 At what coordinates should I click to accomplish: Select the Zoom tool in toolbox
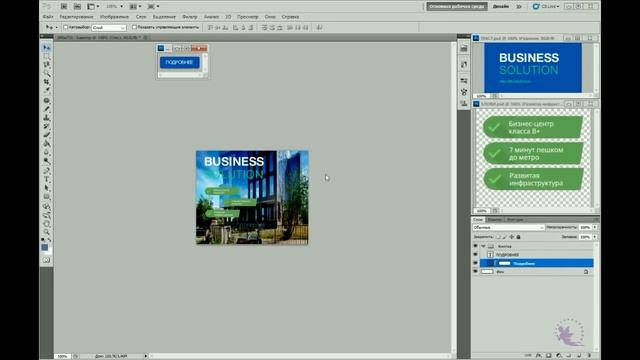click(47, 232)
